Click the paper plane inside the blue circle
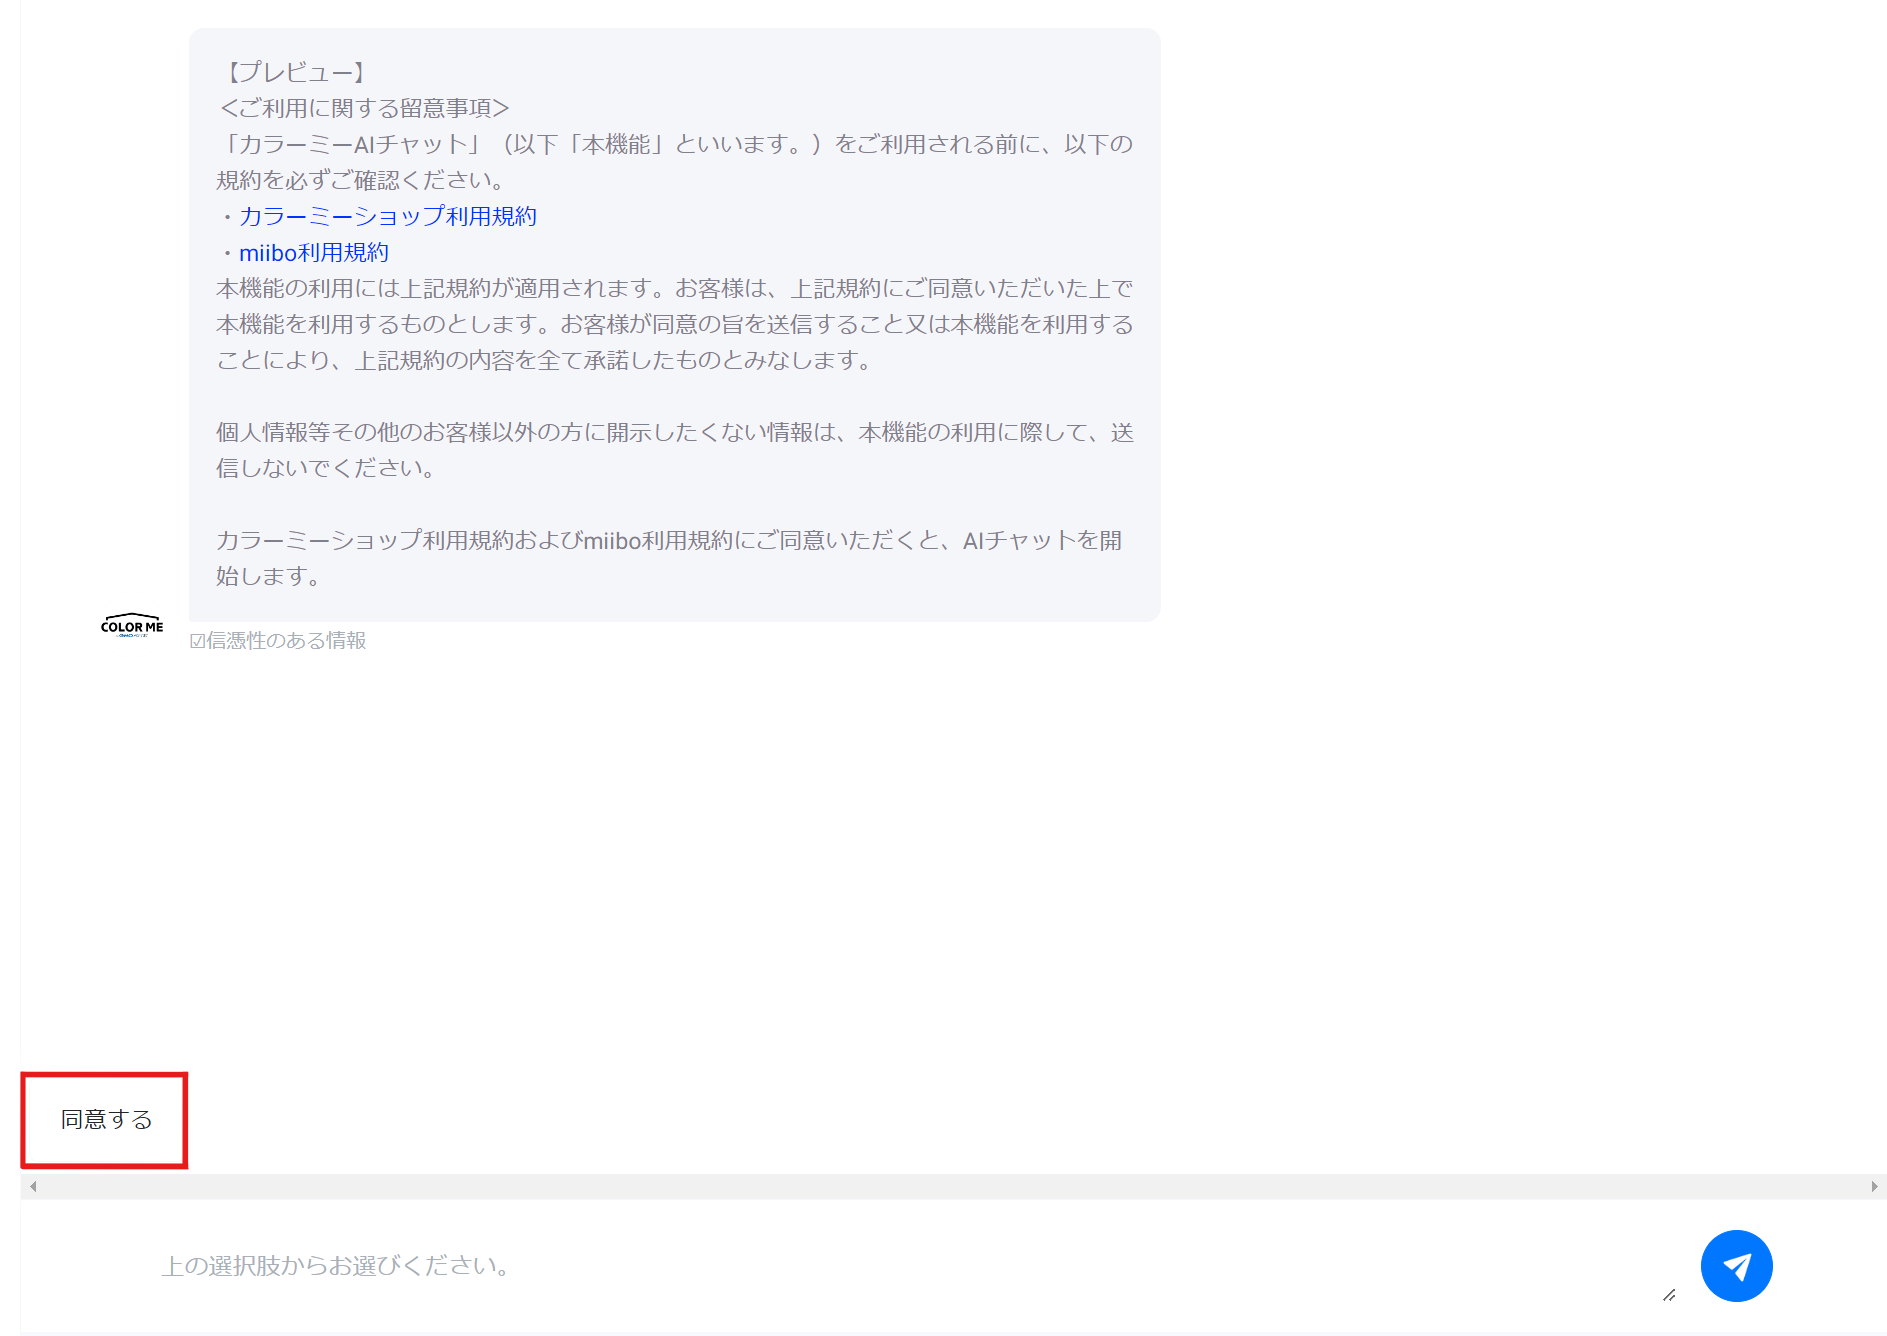 coord(1736,1265)
